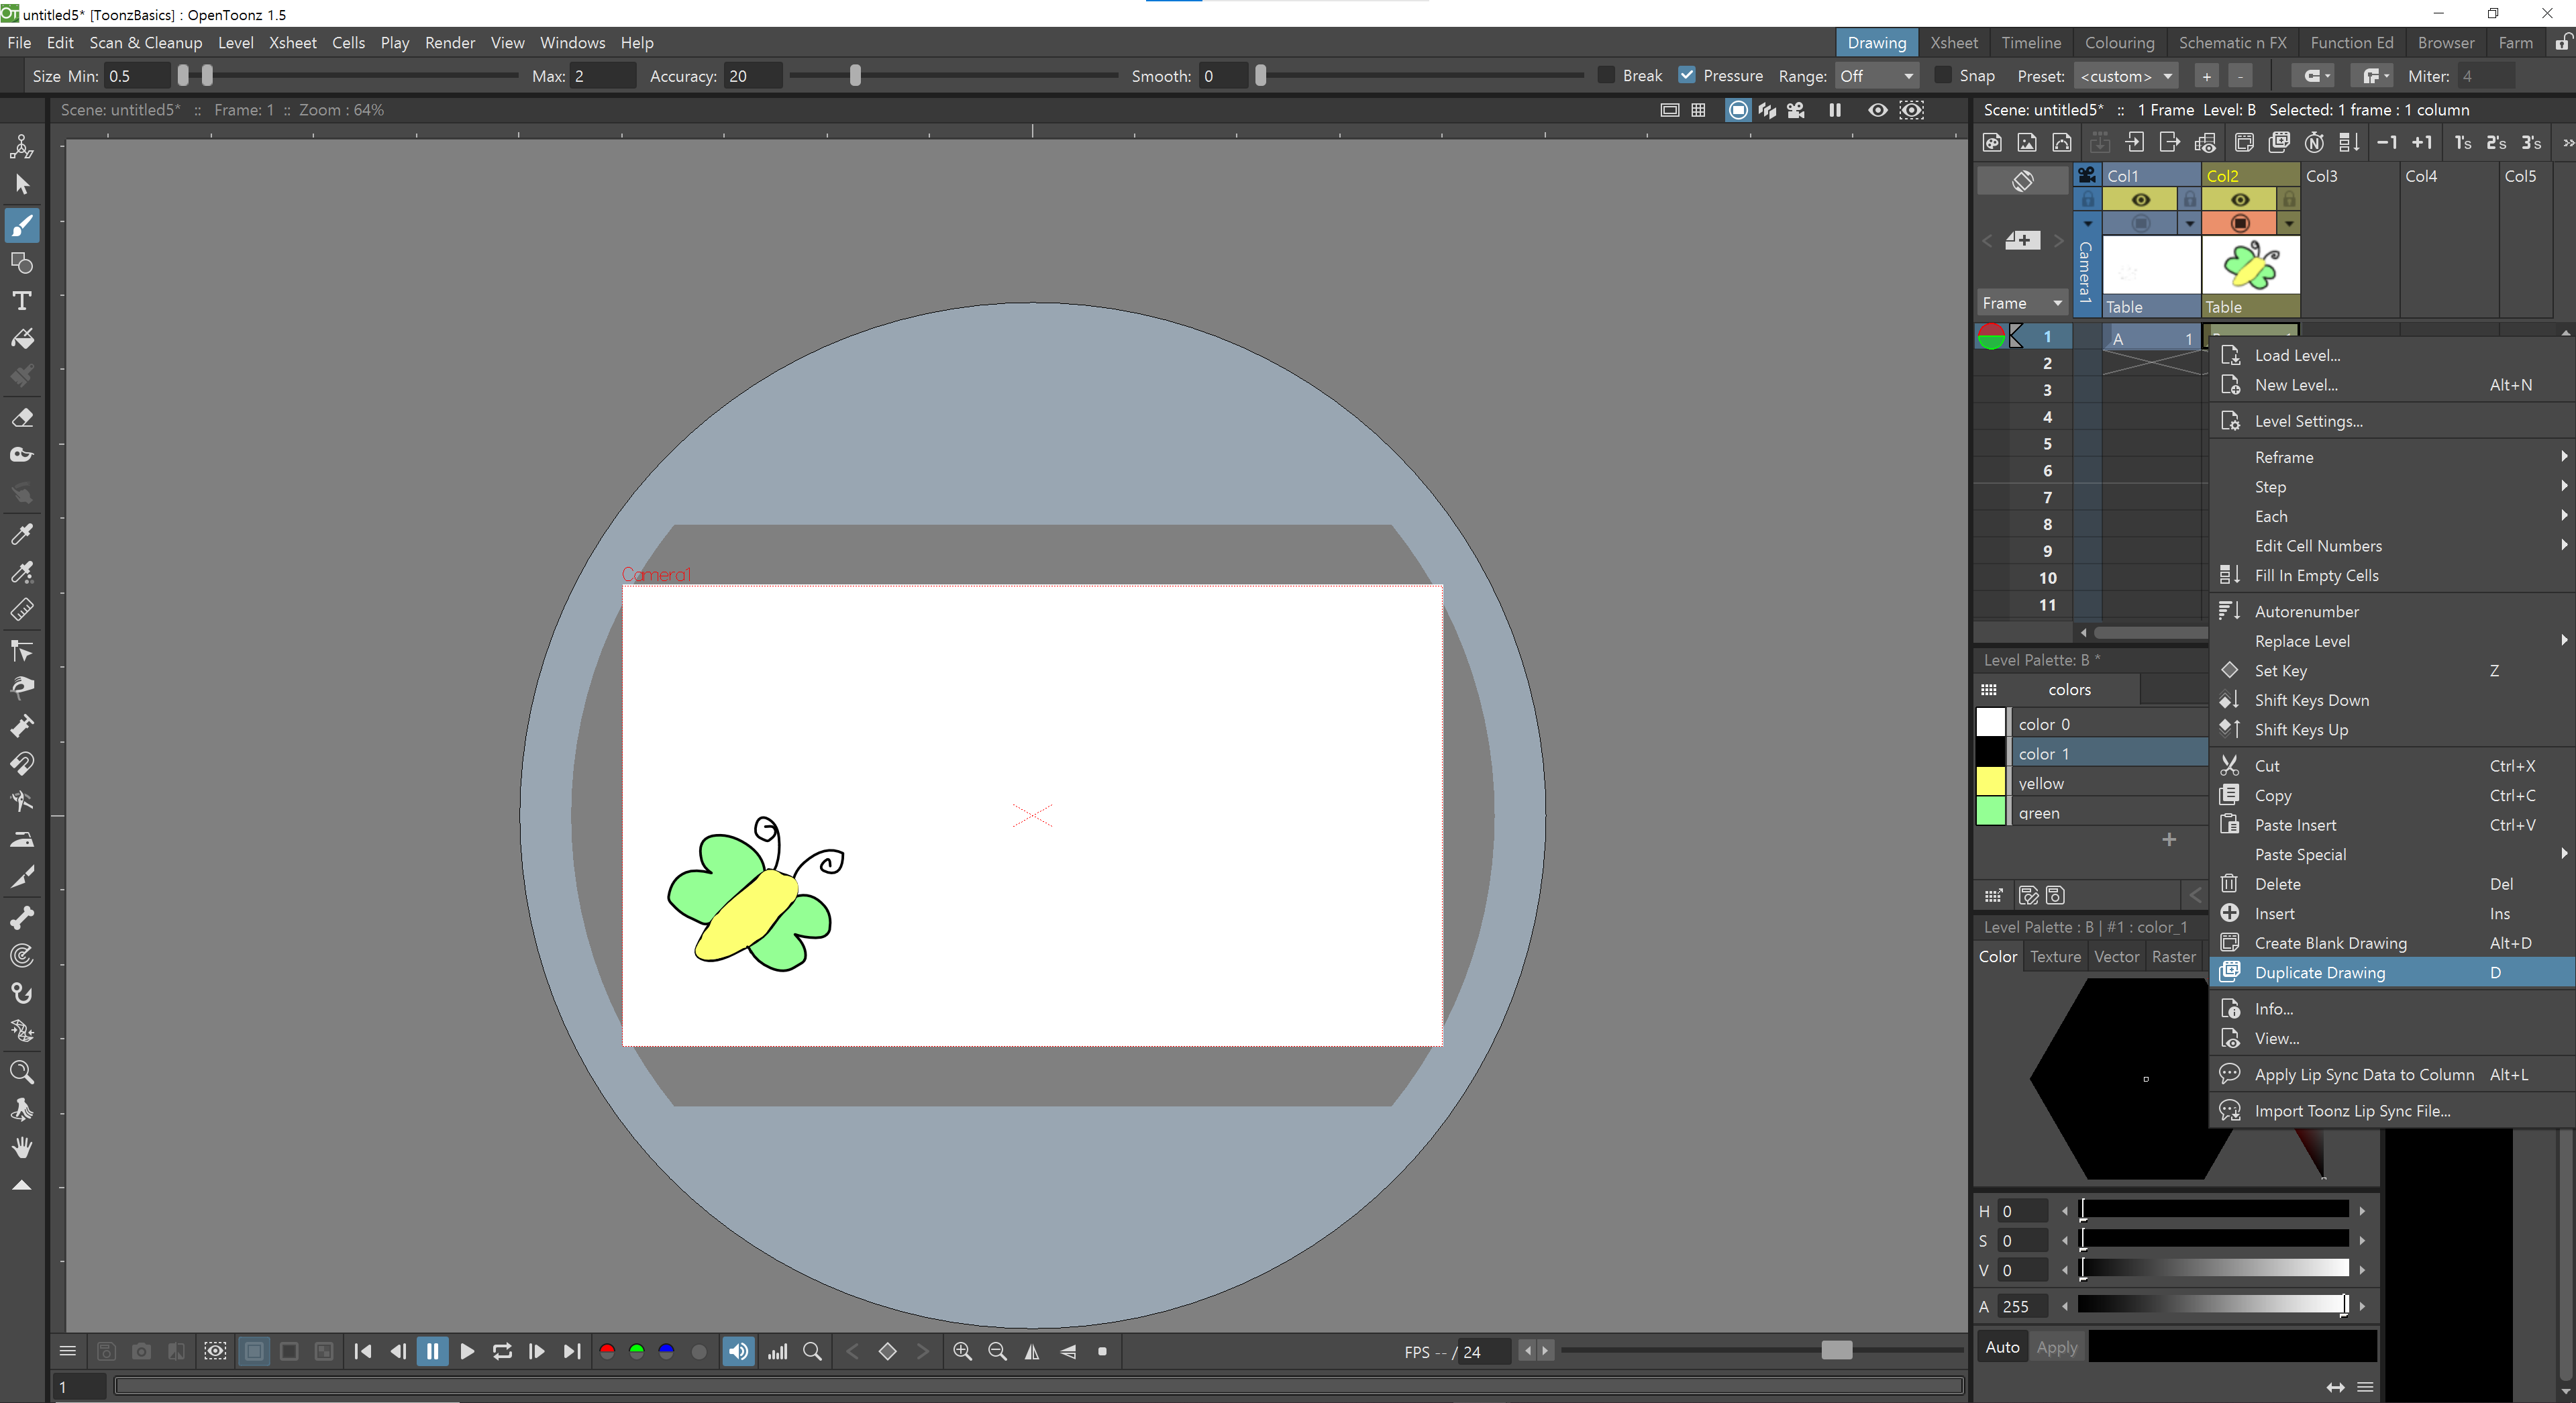This screenshot has height=1403, width=2576.
Task: Open the histogram from viewer bar
Action: tap(777, 1352)
